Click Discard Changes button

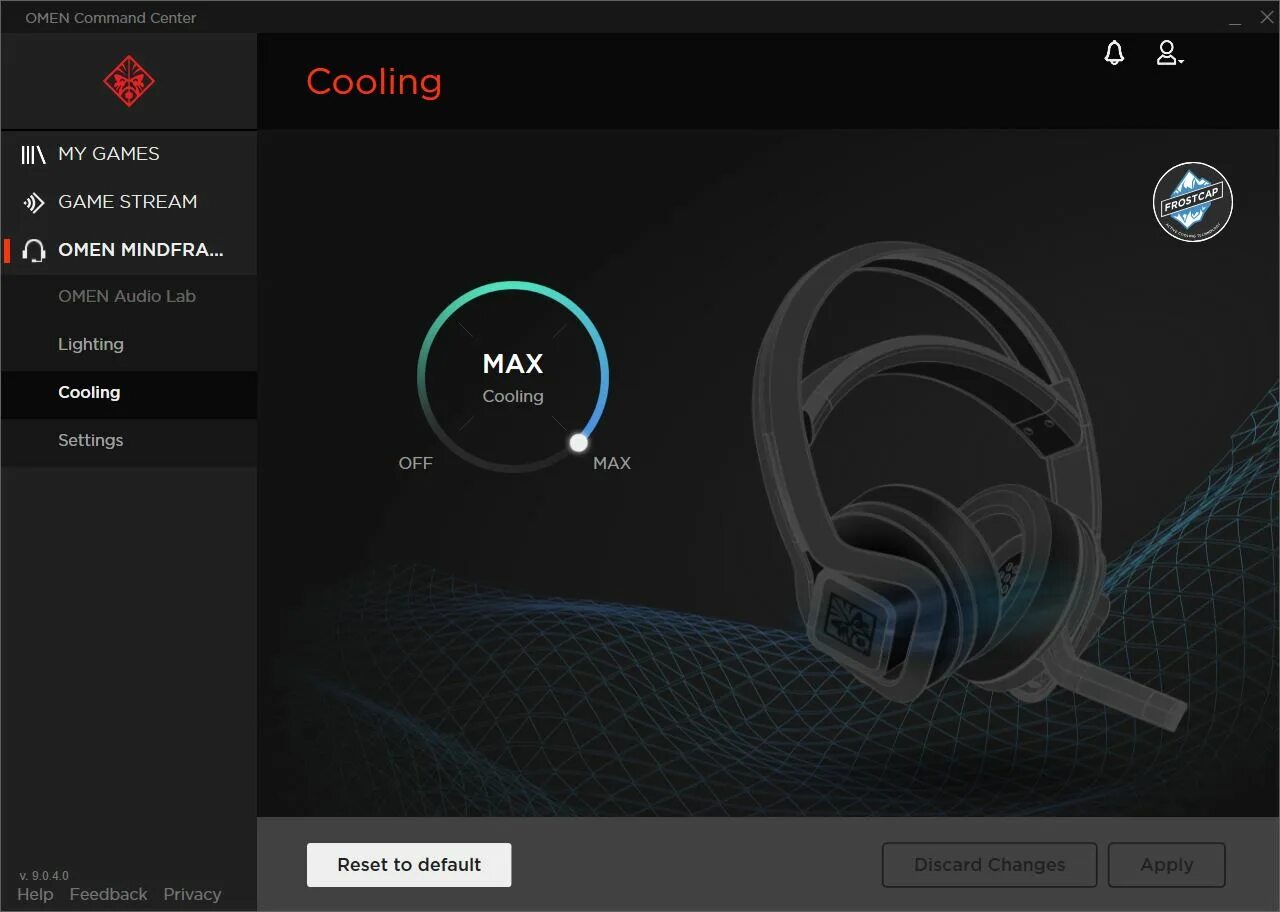tap(990, 865)
